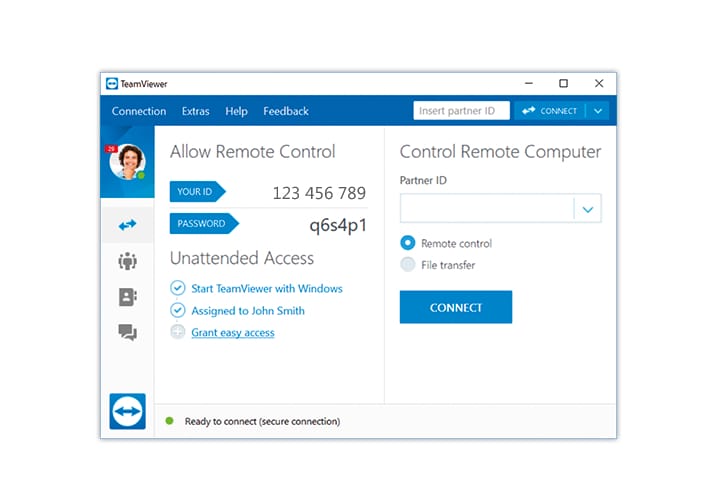
Task: Click the PASSWORD label tag
Action: (204, 223)
